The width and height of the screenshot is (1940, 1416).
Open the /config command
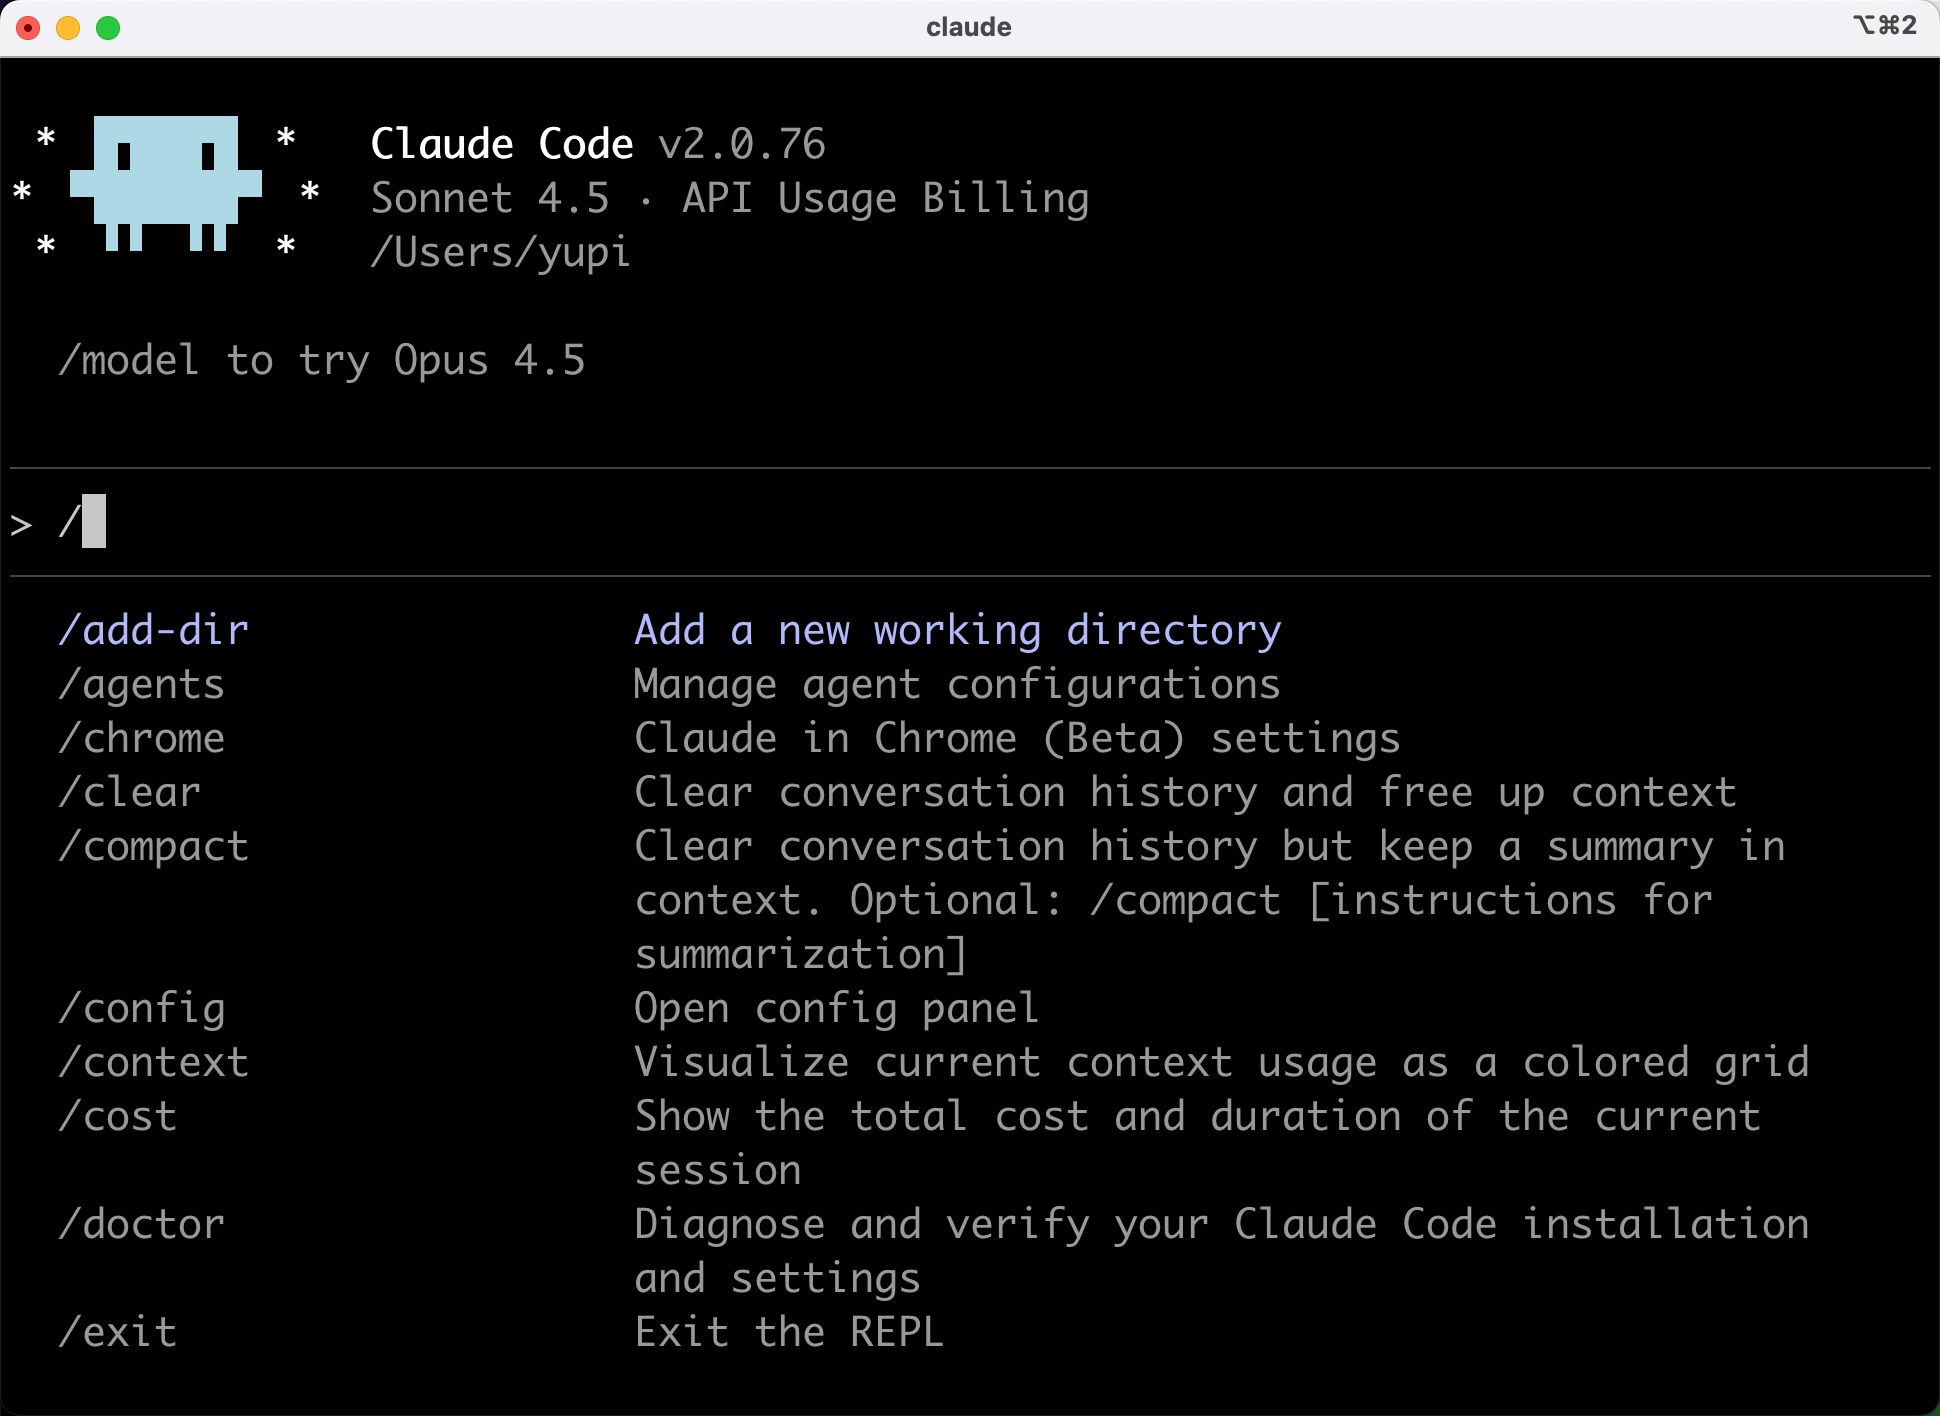(142, 1009)
